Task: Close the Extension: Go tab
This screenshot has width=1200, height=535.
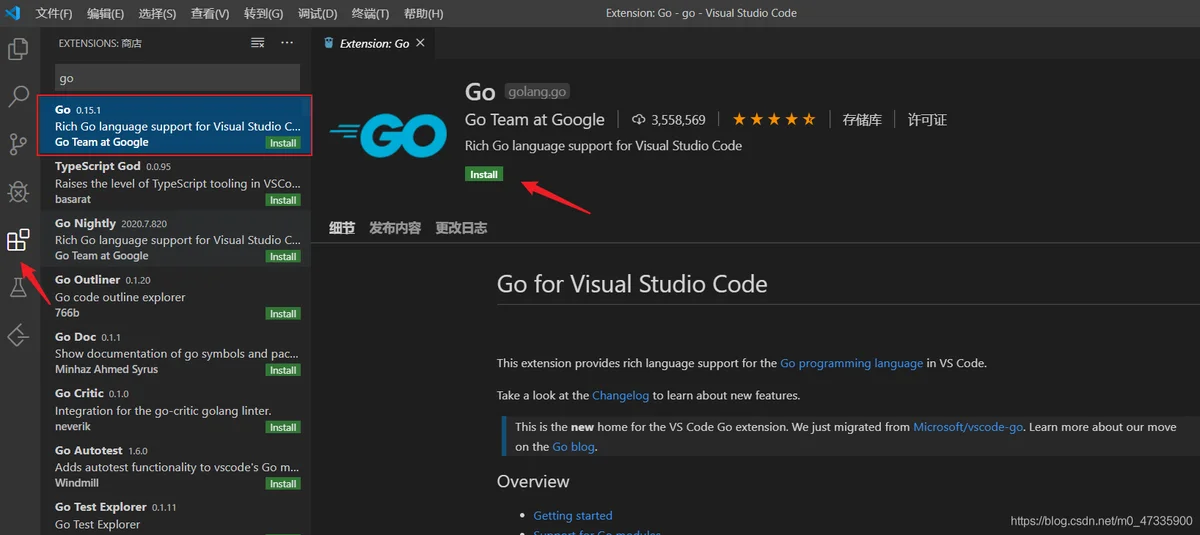Action: pos(420,43)
